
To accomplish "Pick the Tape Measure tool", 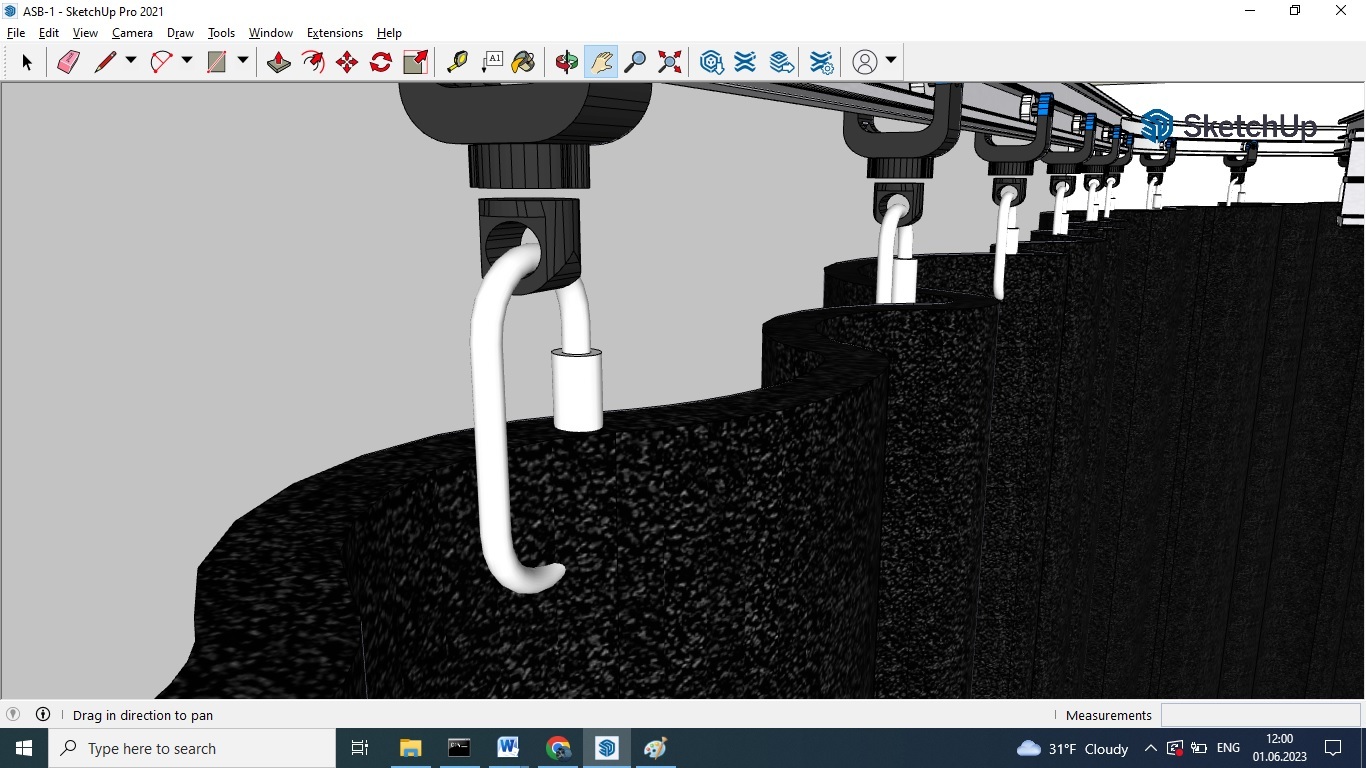I will [x=457, y=62].
